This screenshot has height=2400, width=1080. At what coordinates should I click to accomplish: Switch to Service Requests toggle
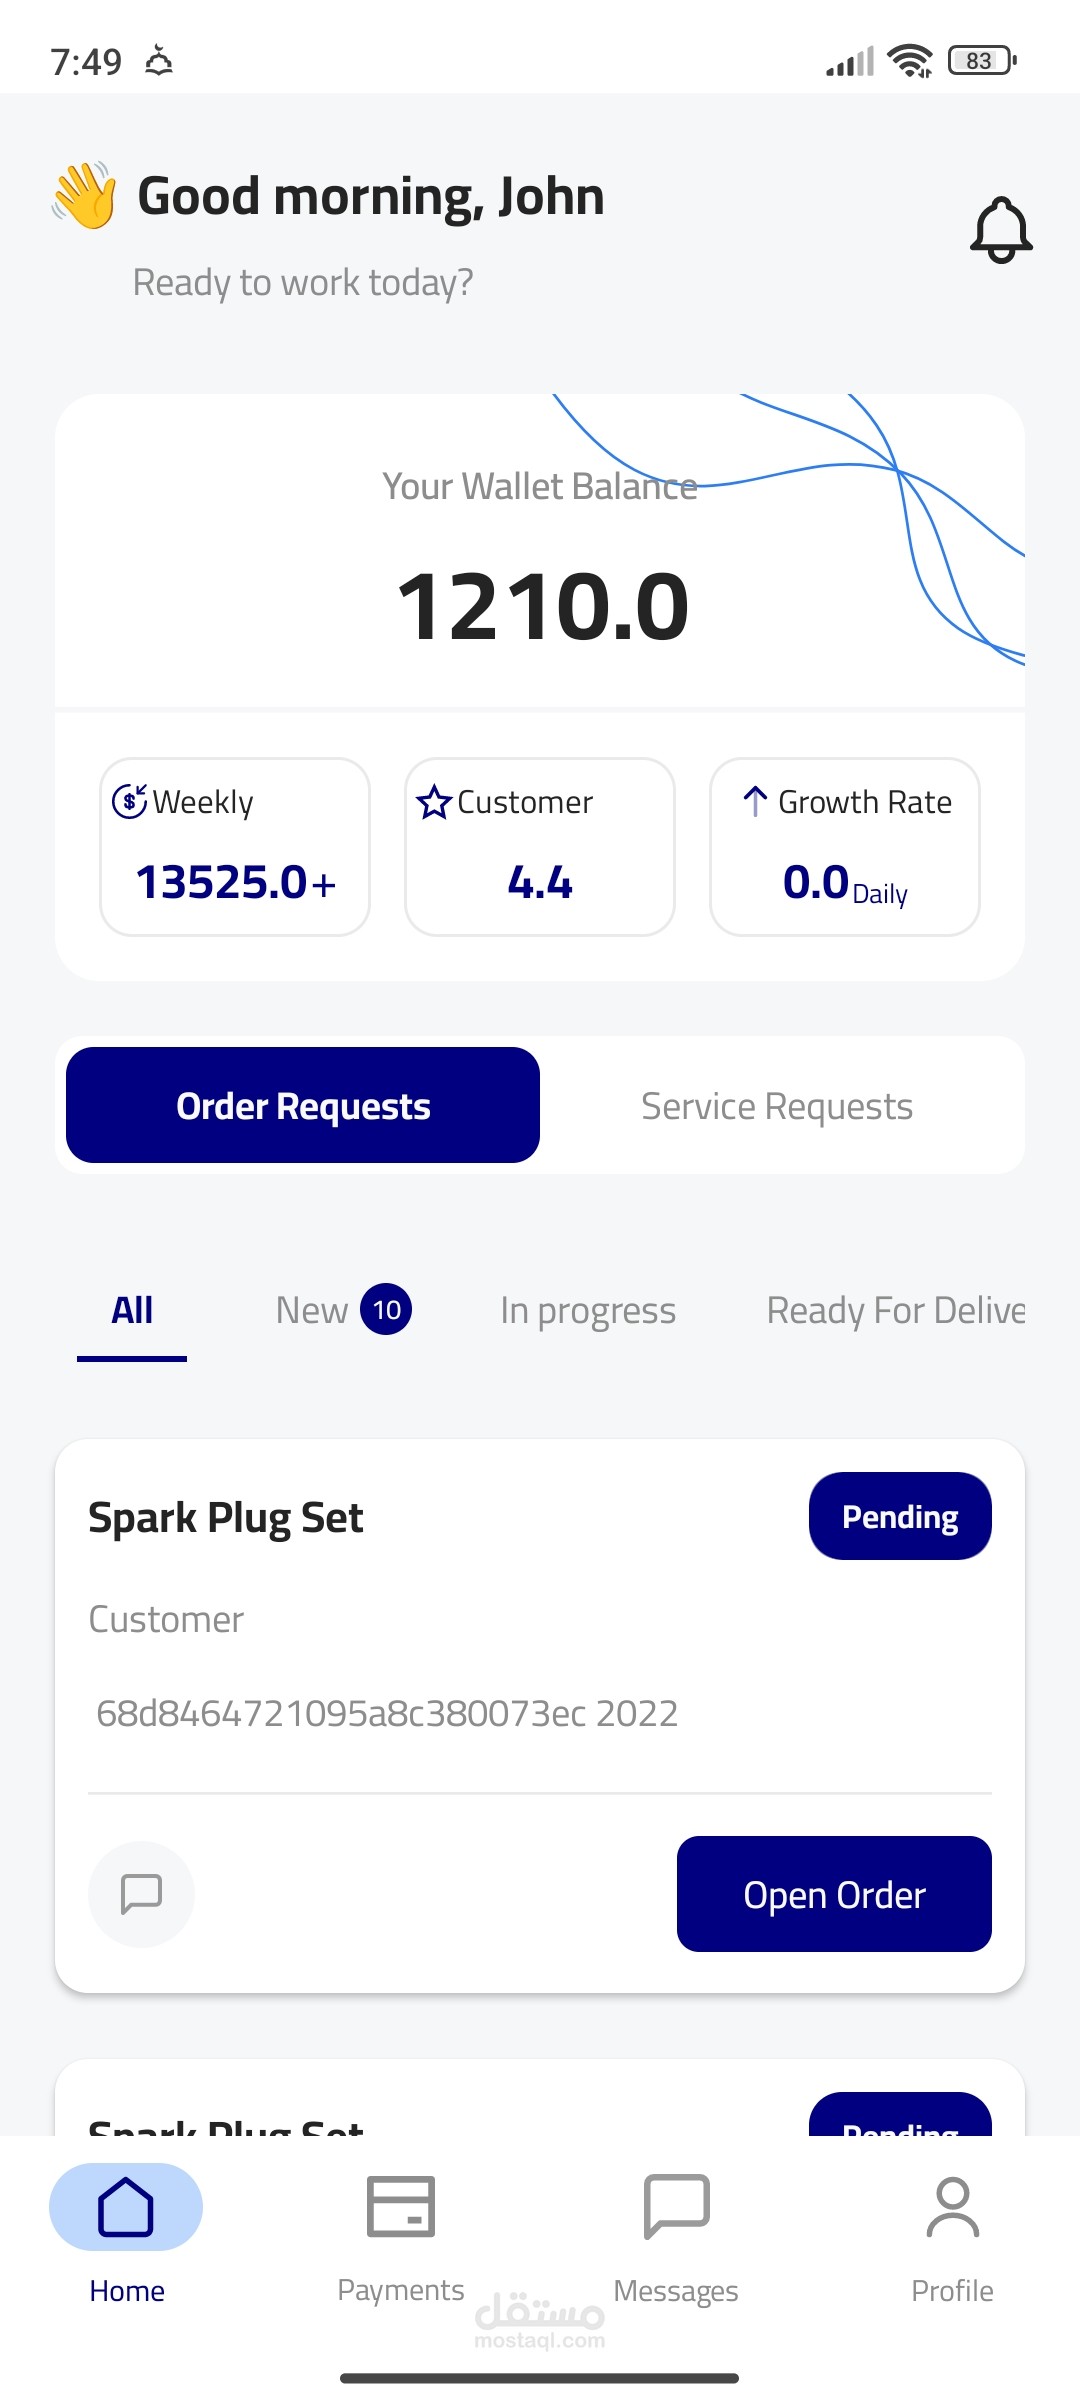click(x=777, y=1106)
